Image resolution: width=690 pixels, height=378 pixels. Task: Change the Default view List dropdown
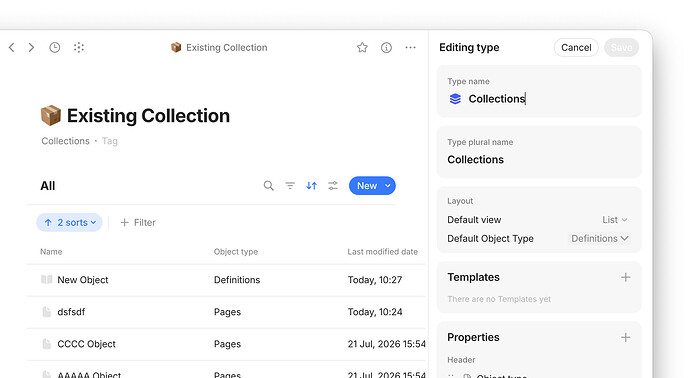[614, 220]
